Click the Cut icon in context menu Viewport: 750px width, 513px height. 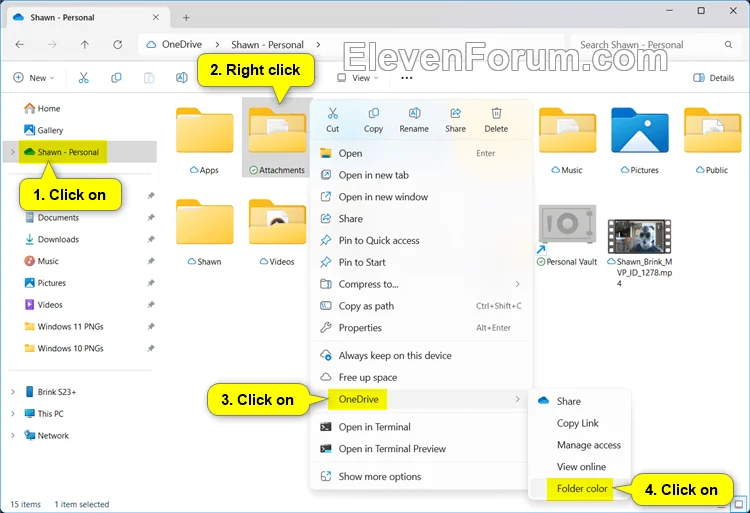click(x=332, y=113)
